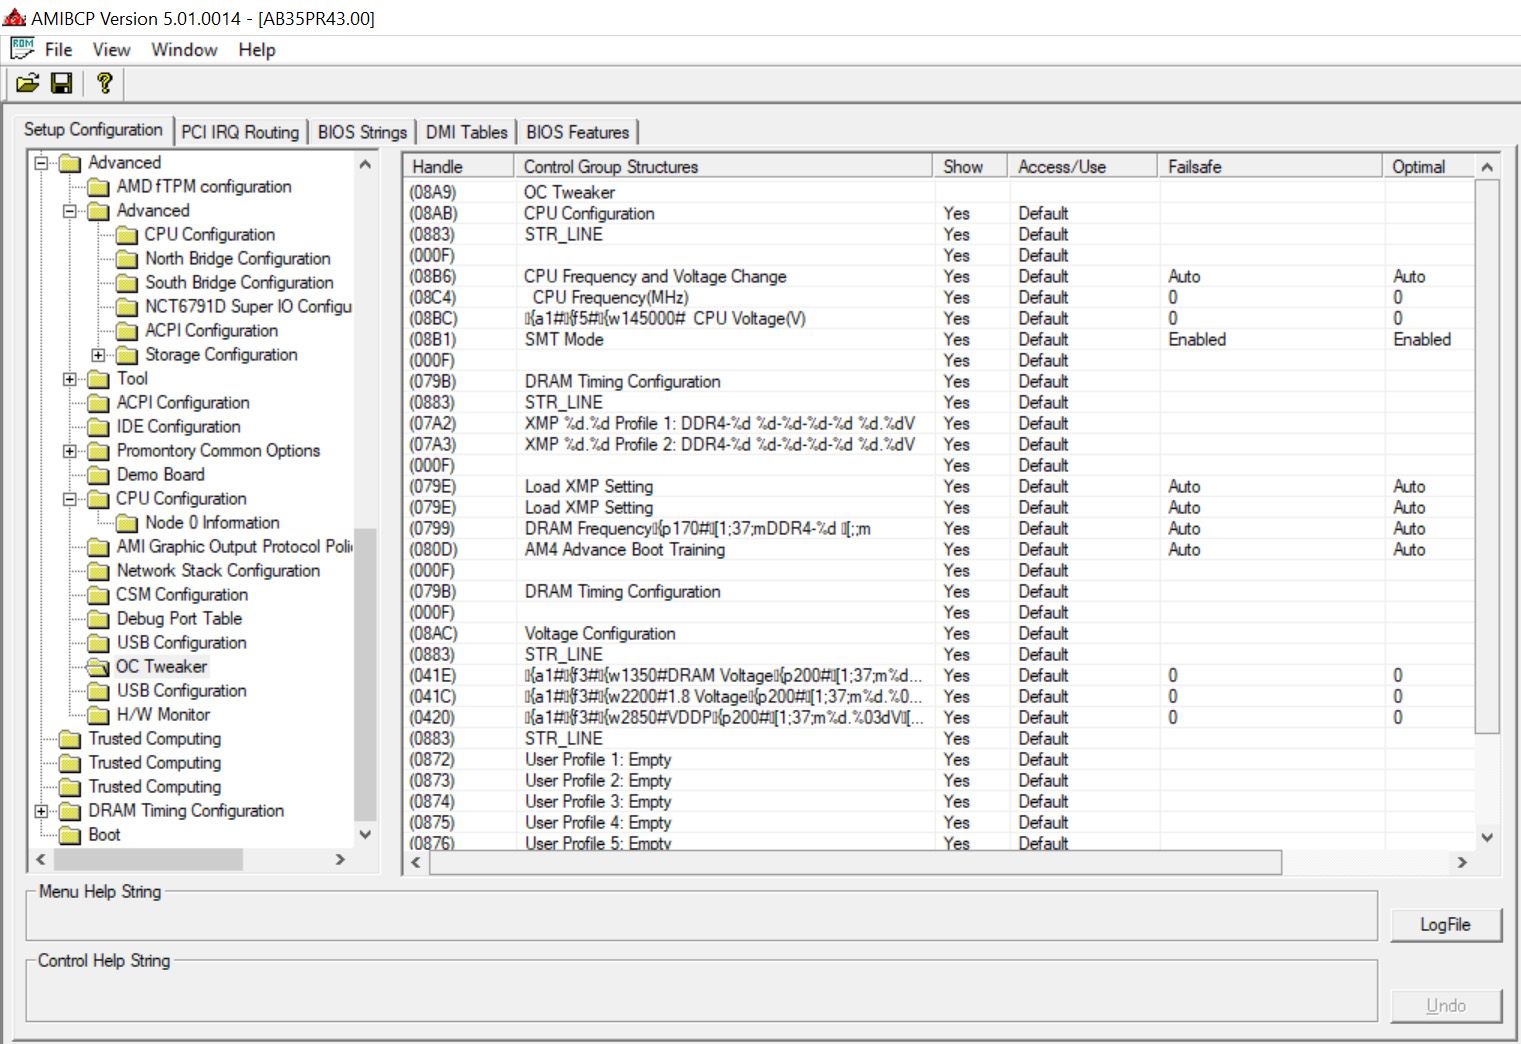Image resolution: width=1521 pixels, height=1044 pixels.
Task: Click the table's horizontal scroll-left arrow
Action: (417, 862)
